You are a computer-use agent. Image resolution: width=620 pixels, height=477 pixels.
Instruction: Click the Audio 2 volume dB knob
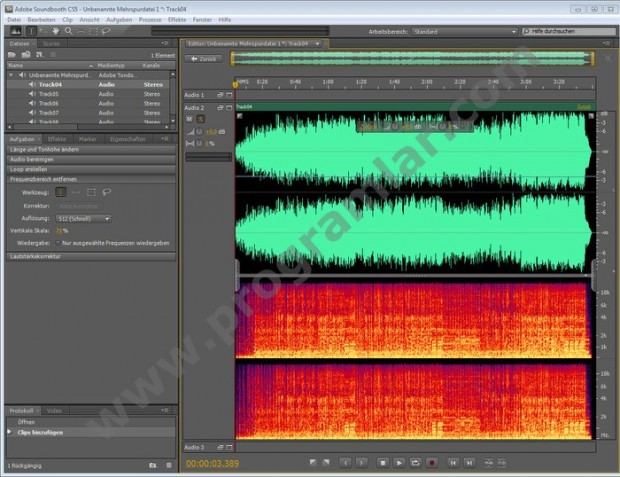coord(199,132)
